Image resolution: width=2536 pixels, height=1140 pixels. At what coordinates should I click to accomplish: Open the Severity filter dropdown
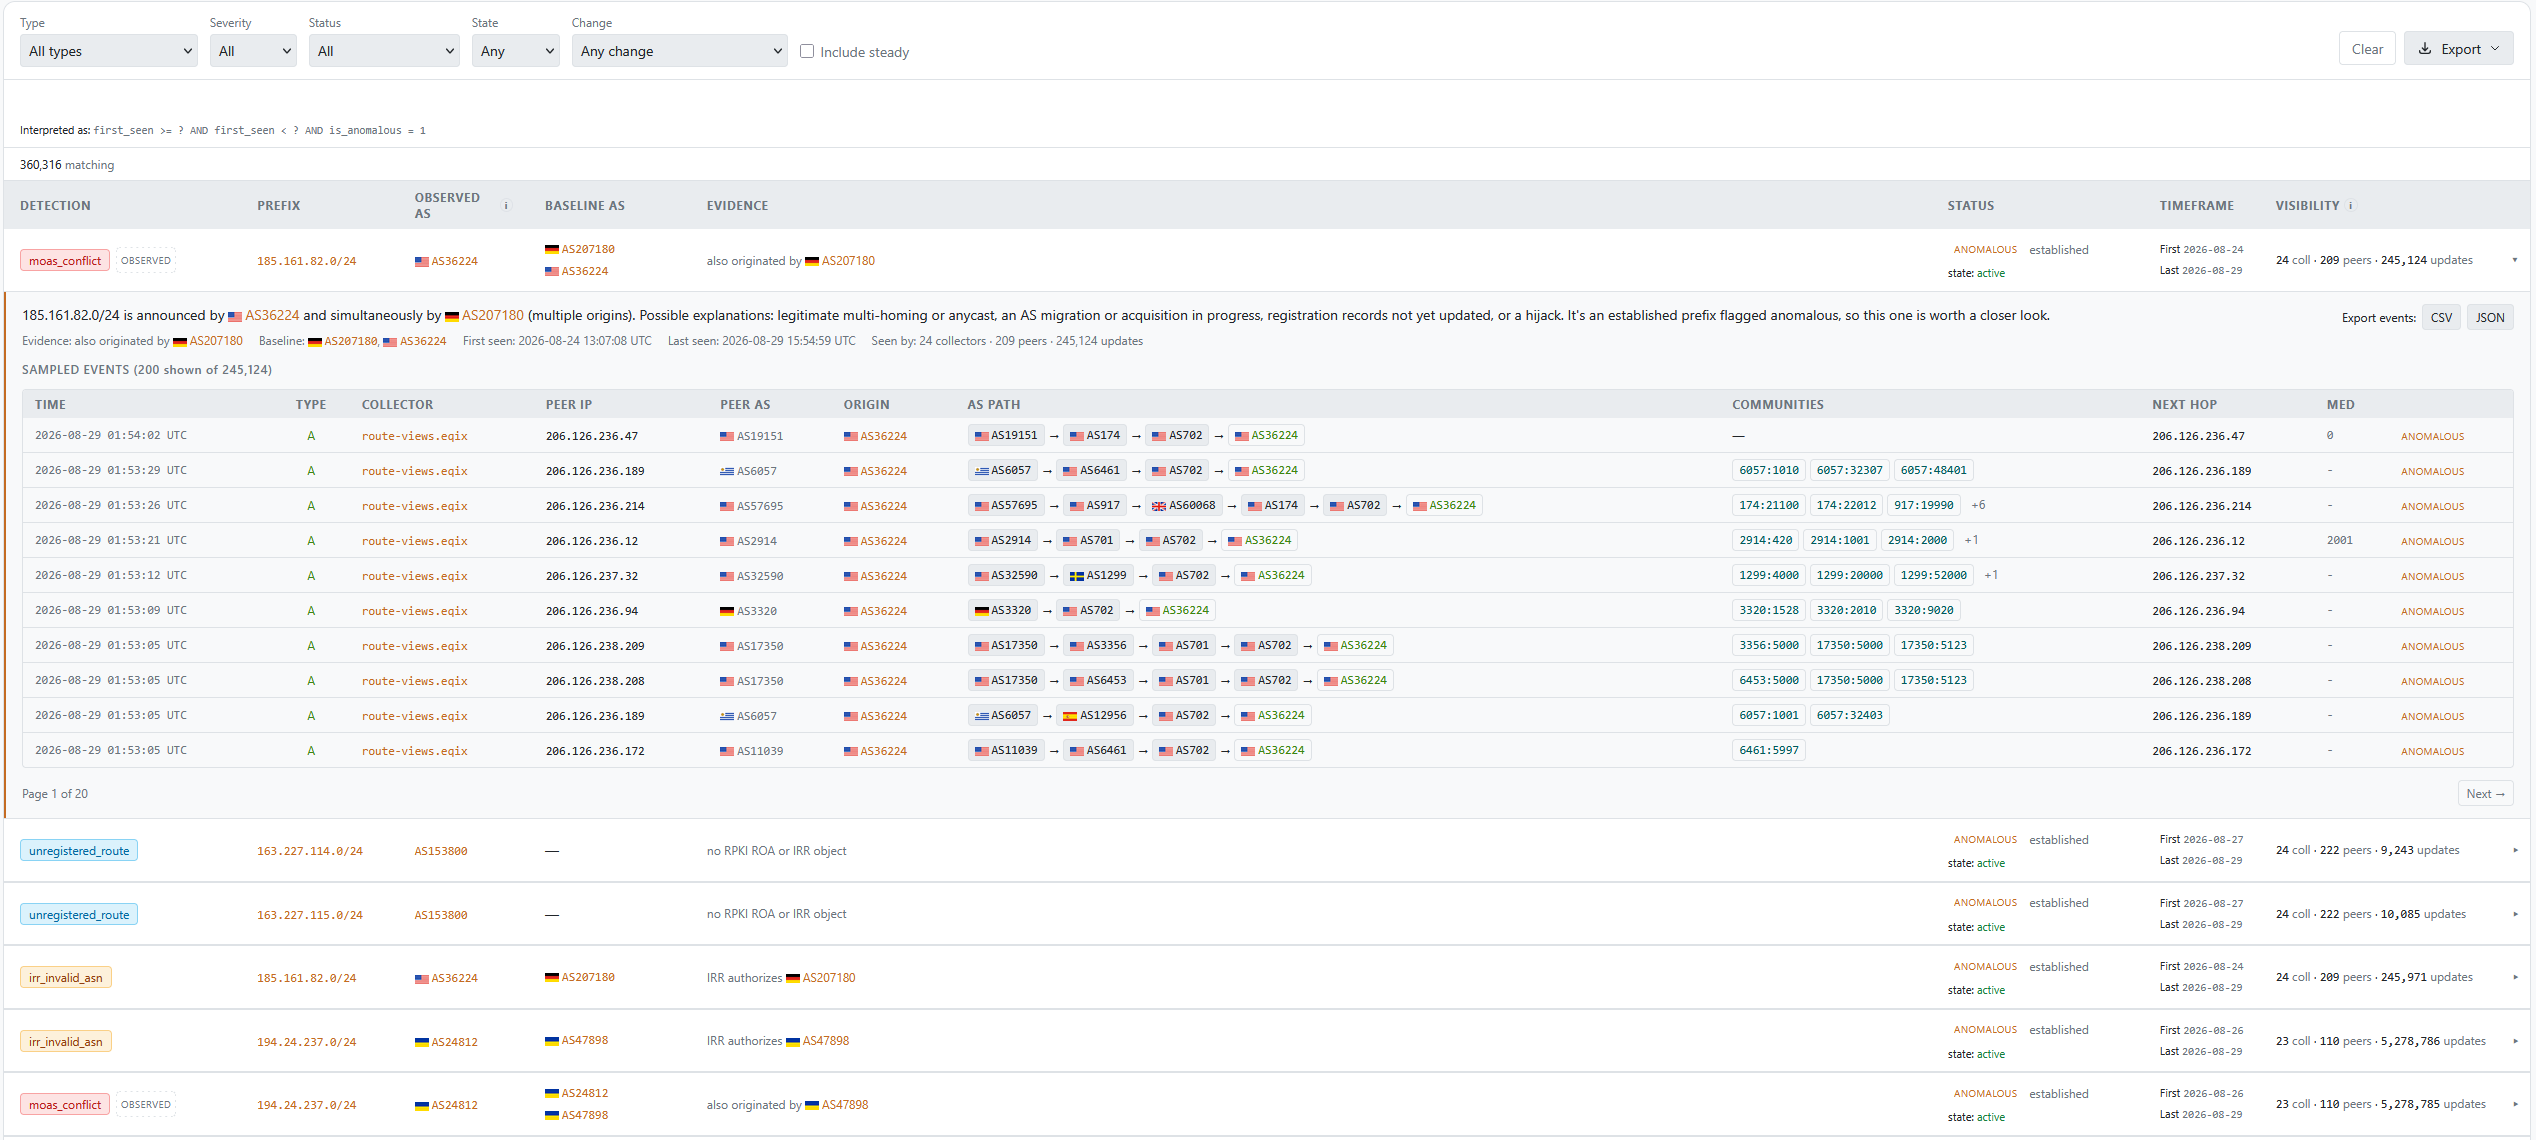click(x=253, y=51)
